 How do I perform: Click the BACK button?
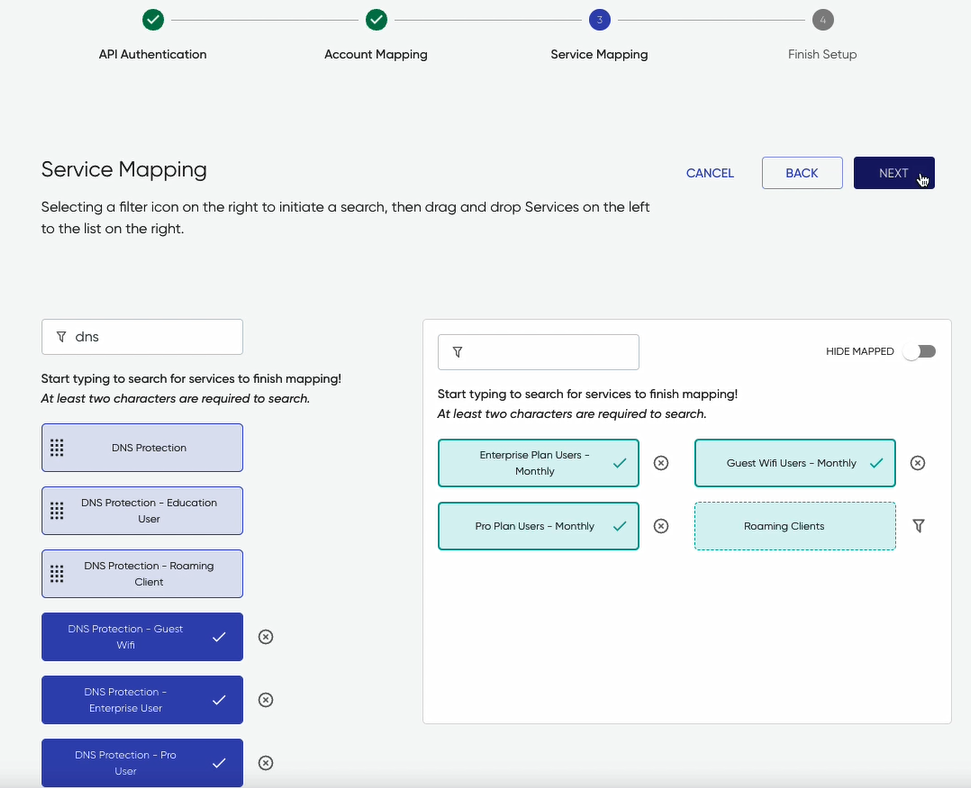[x=802, y=172]
